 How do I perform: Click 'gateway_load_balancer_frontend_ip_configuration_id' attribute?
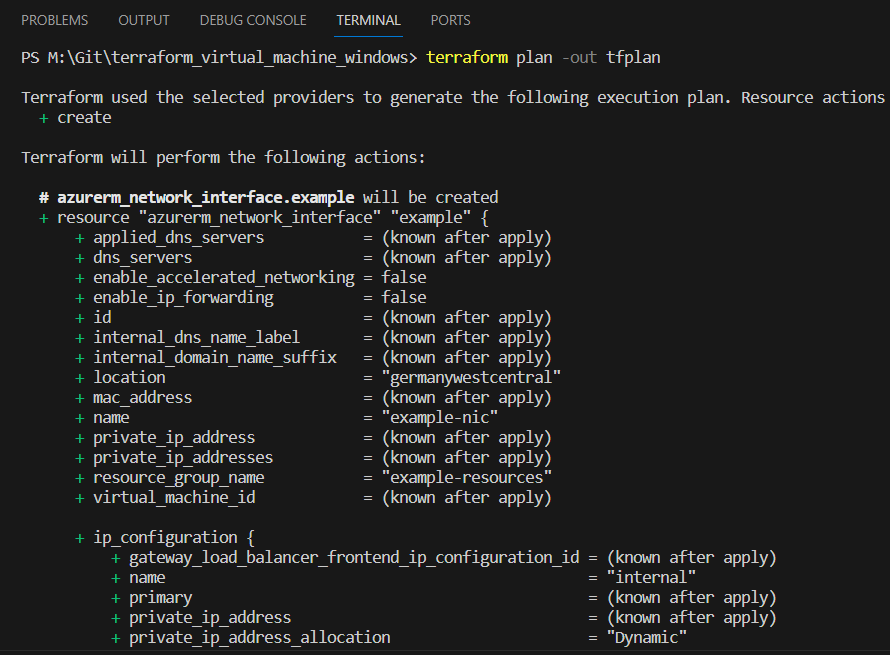pos(354,558)
